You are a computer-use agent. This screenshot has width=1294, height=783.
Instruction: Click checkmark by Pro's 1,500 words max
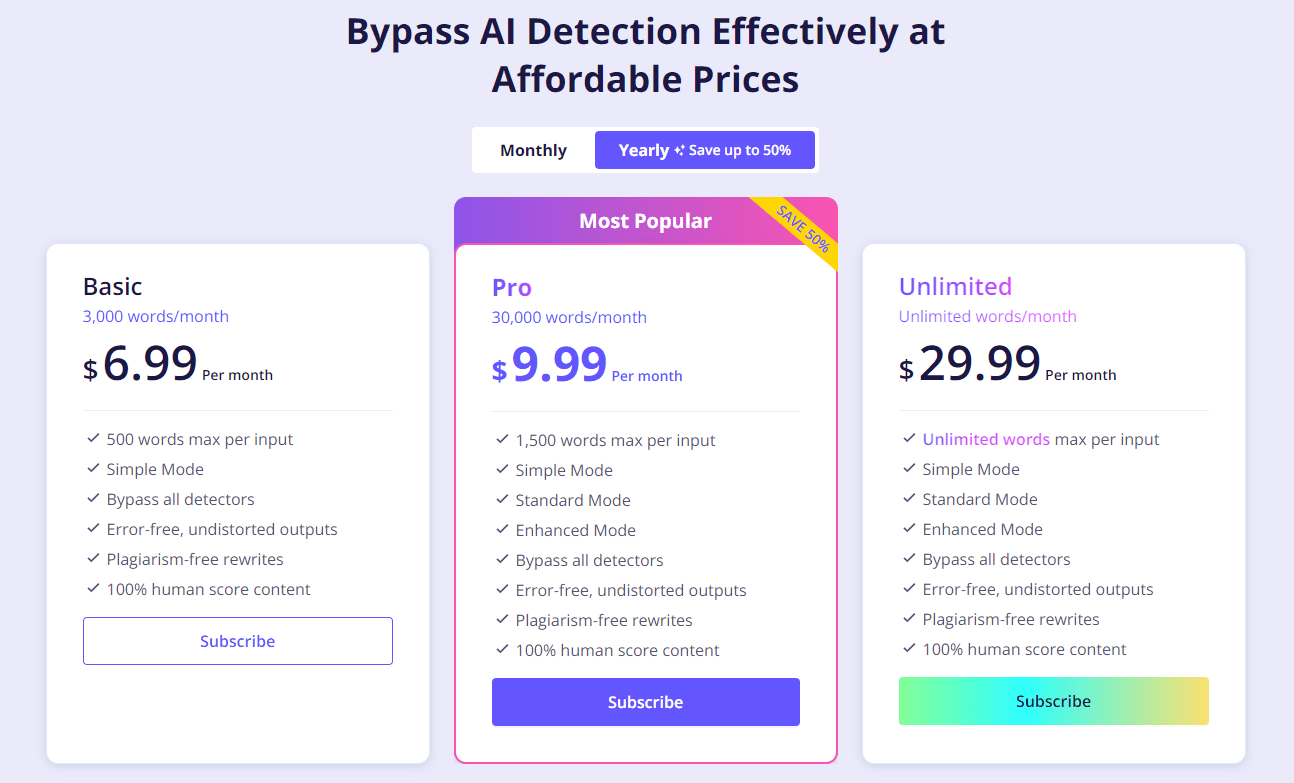(x=502, y=440)
